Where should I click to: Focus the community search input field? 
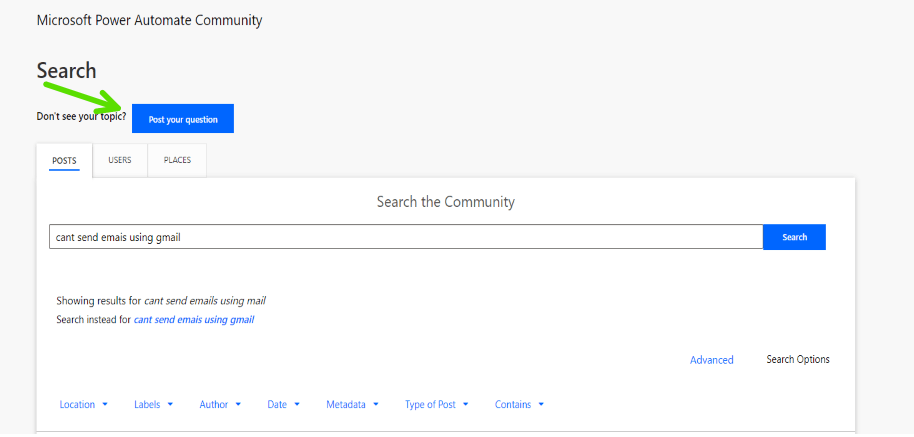[406, 237]
